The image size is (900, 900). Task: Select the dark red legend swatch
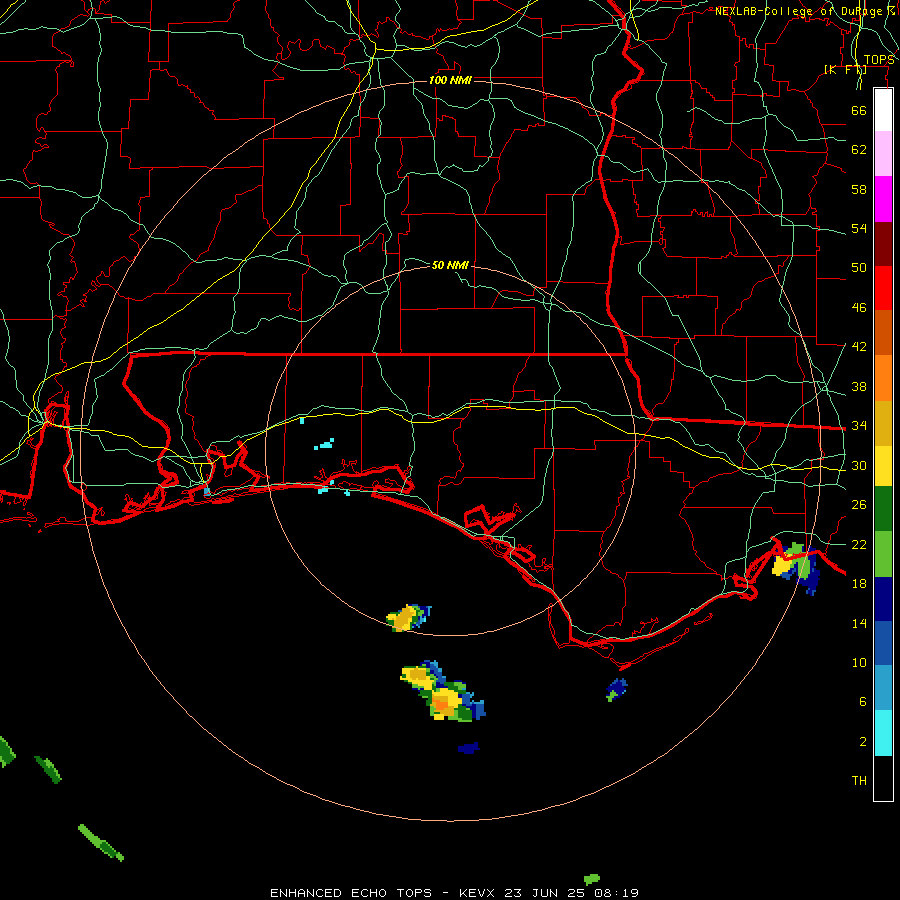(x=883, y=244)
